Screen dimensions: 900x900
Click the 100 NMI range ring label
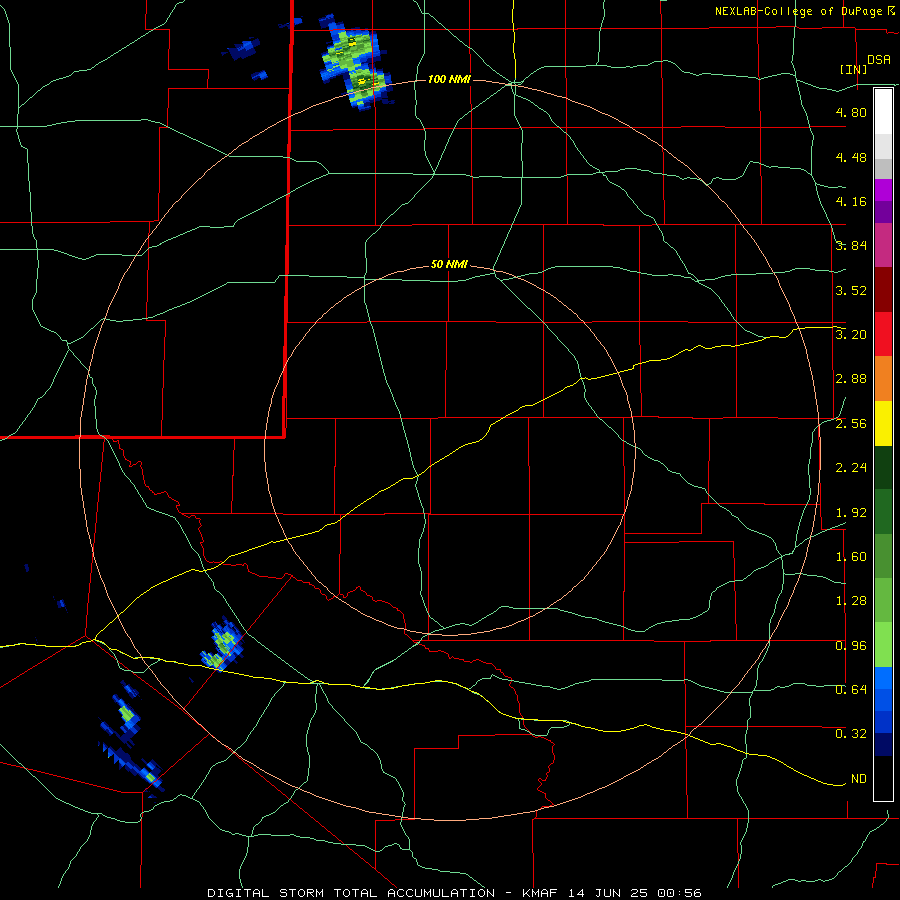pyautogui.click(x=449, y=79)
